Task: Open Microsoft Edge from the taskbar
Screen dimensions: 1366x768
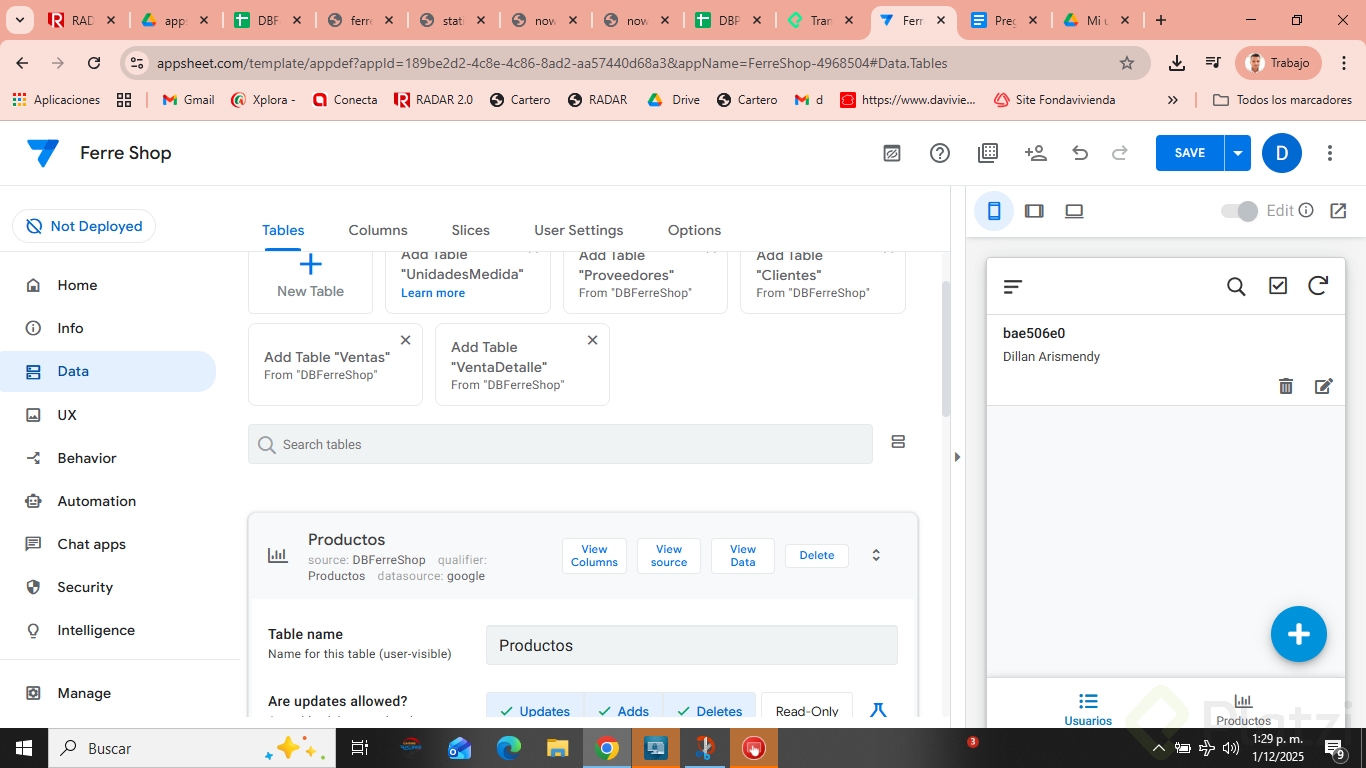Action: click(x=509, y=748)
